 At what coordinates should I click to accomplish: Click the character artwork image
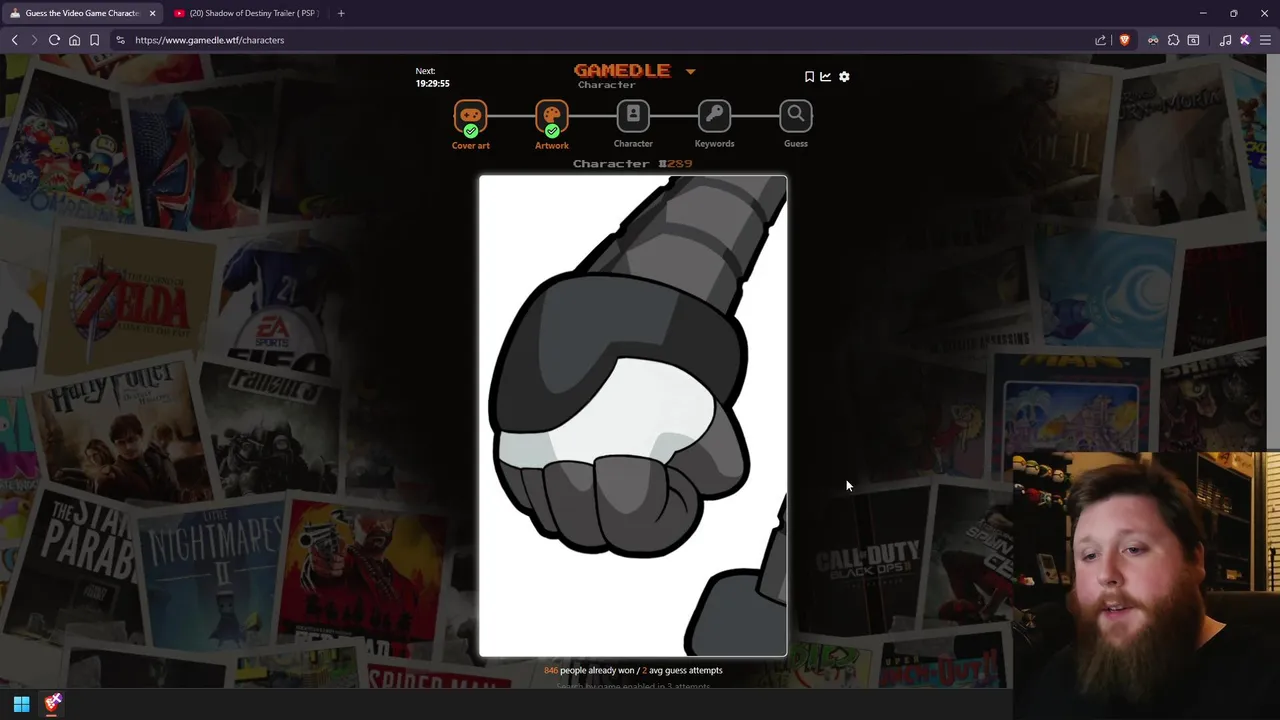[633, 416]
